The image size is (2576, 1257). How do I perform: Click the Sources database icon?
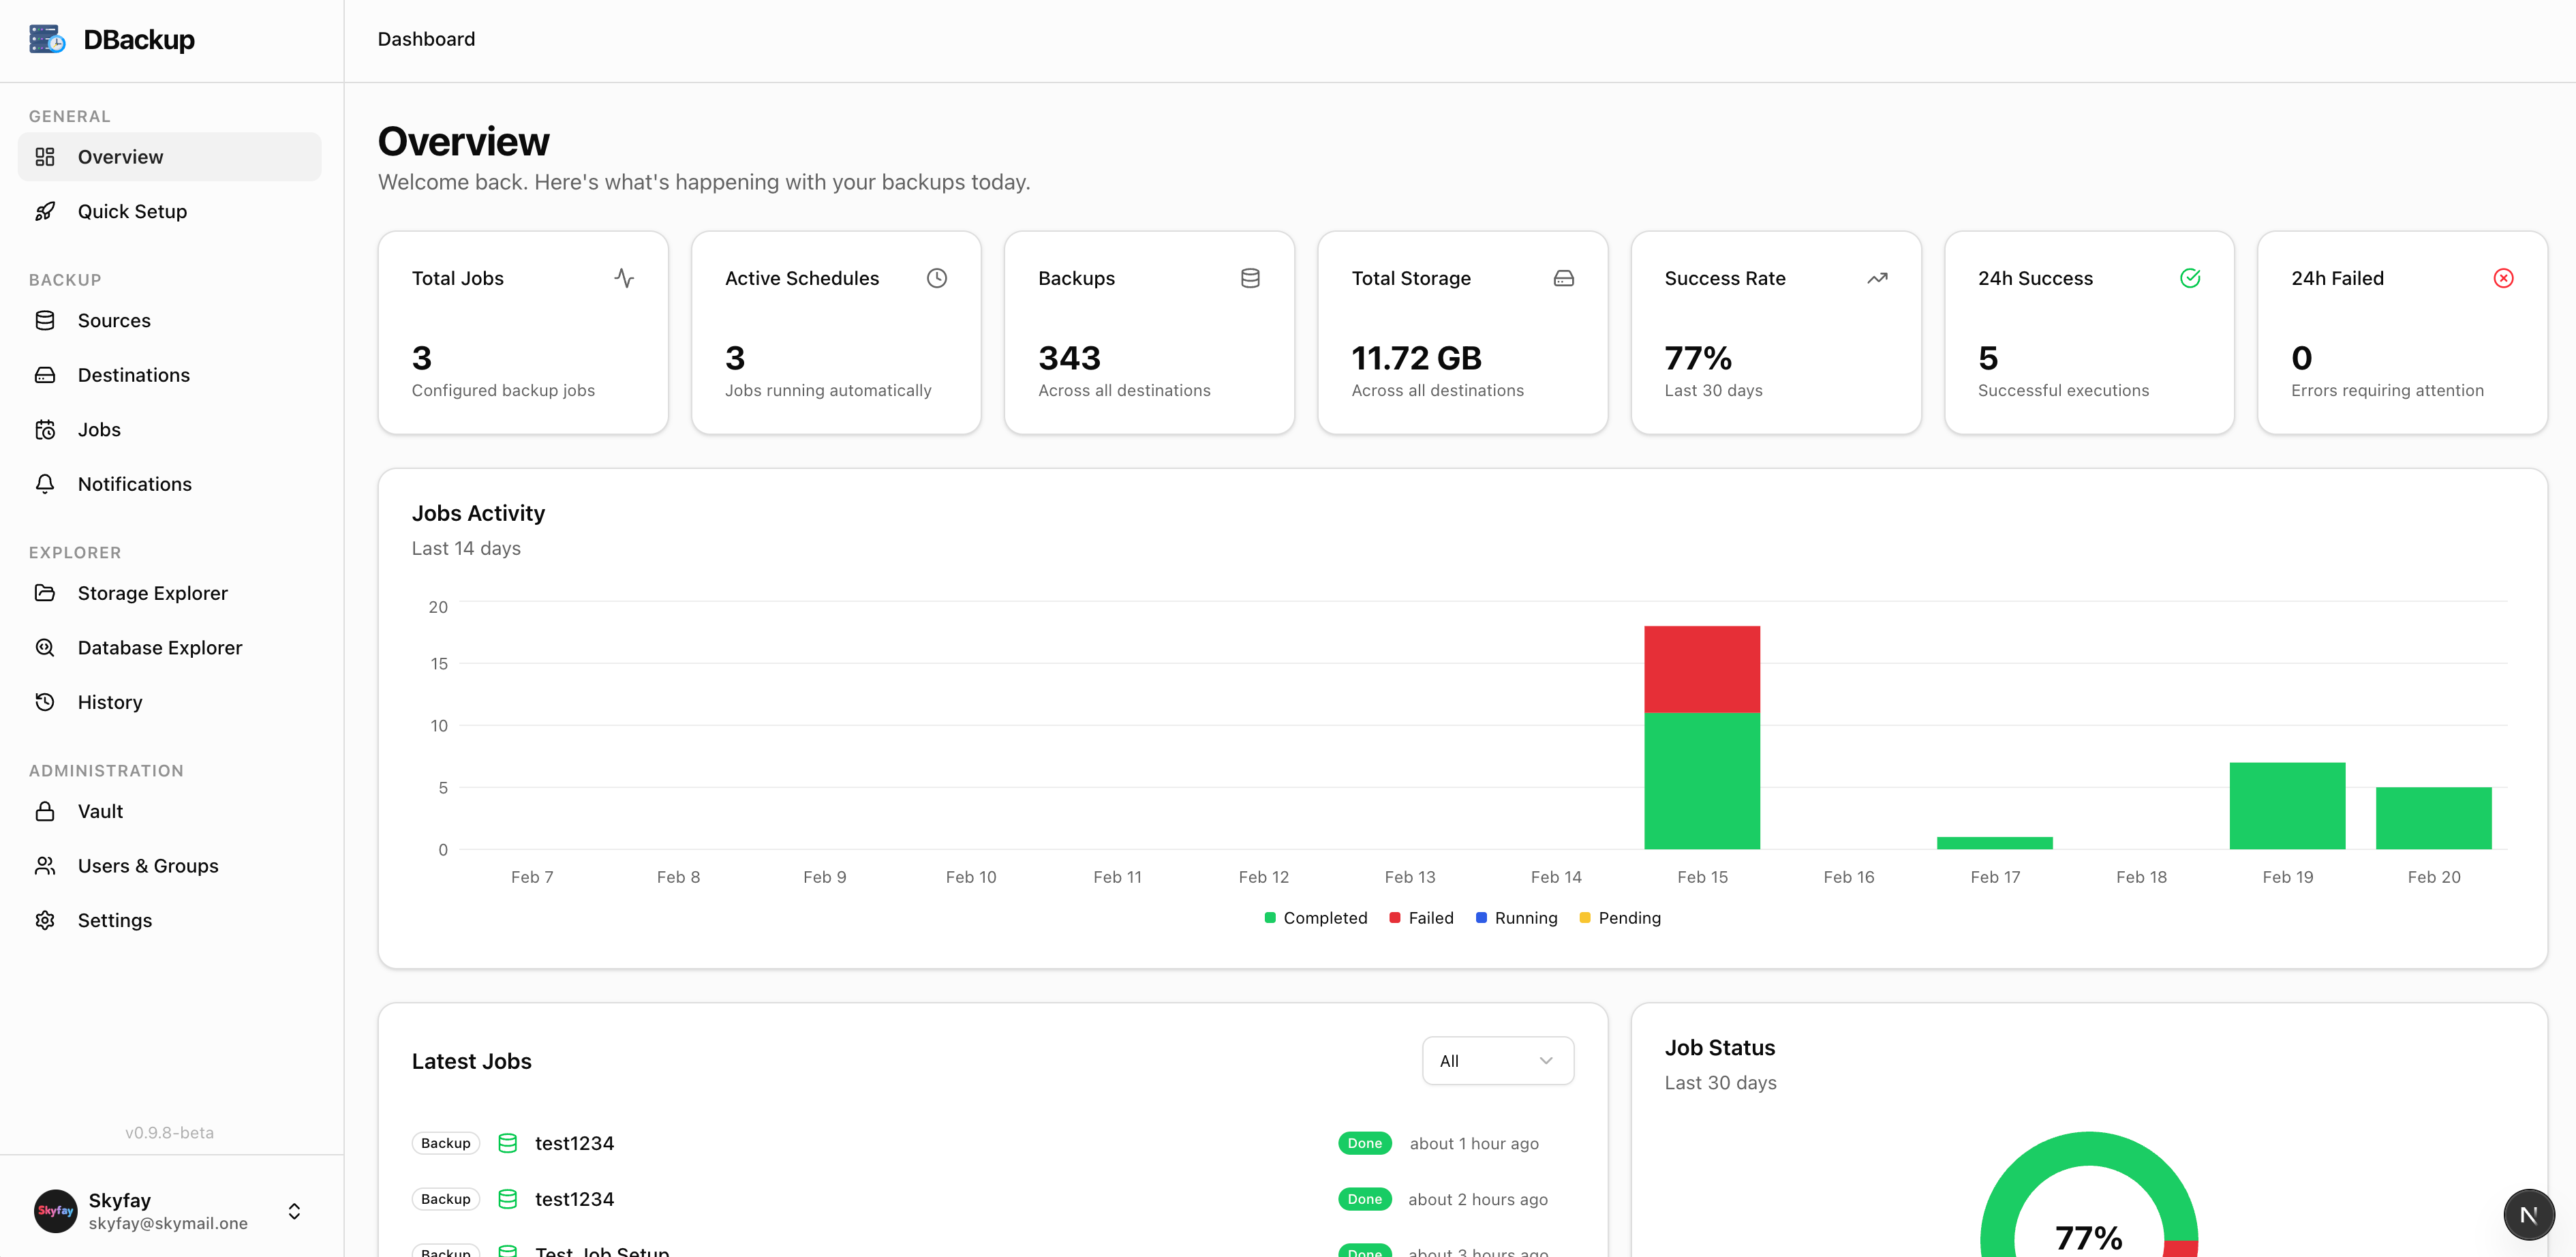point(45,320)
